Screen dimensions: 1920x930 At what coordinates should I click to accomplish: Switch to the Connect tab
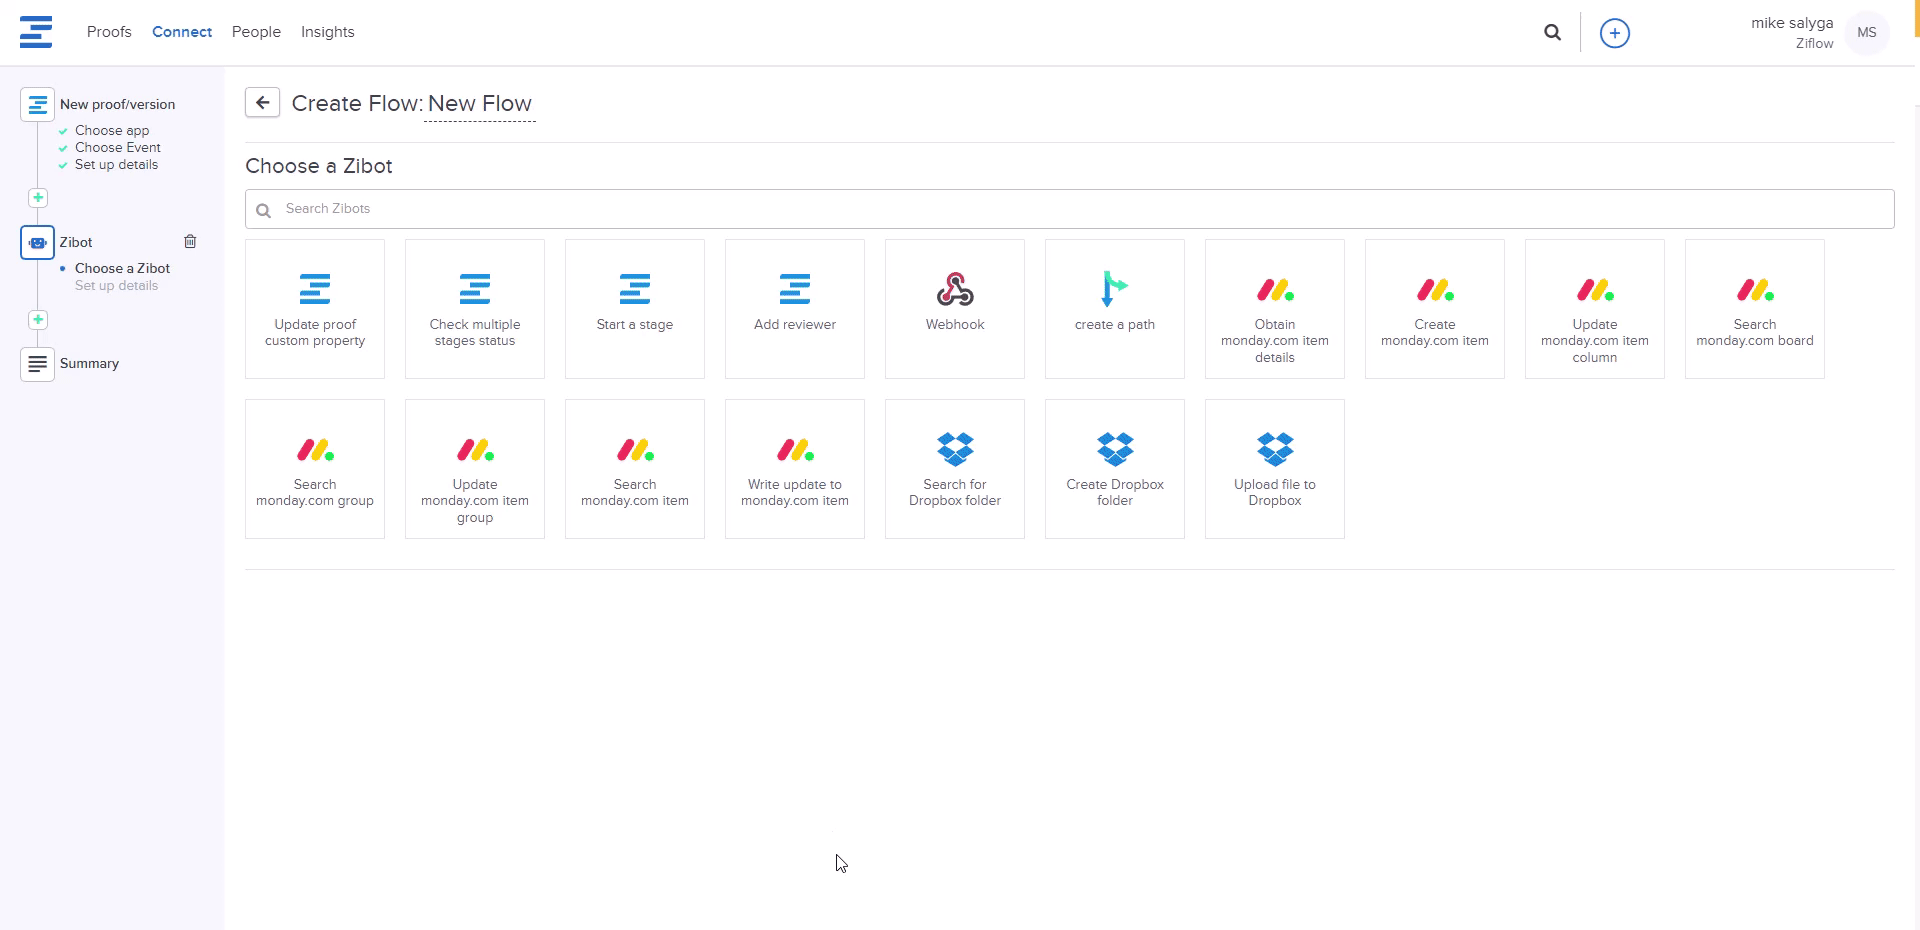click(182, 32)
